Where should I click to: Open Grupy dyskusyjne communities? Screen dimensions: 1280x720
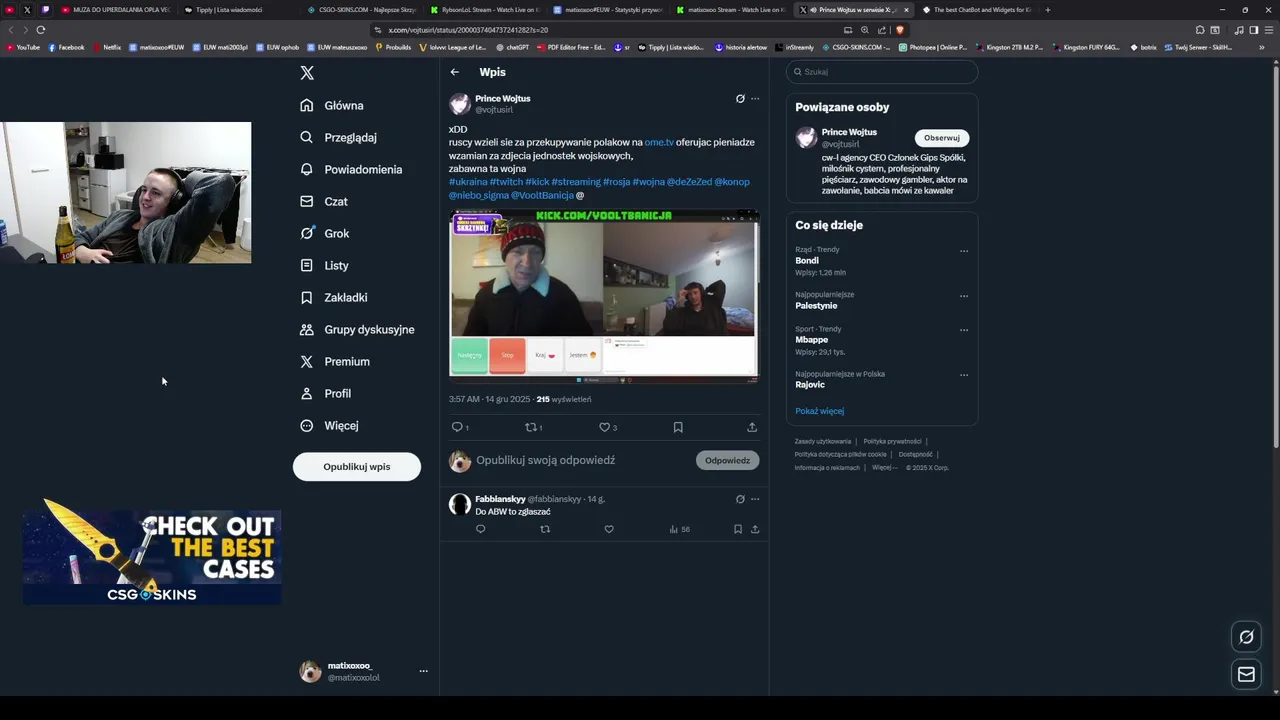tap(357, 329)
